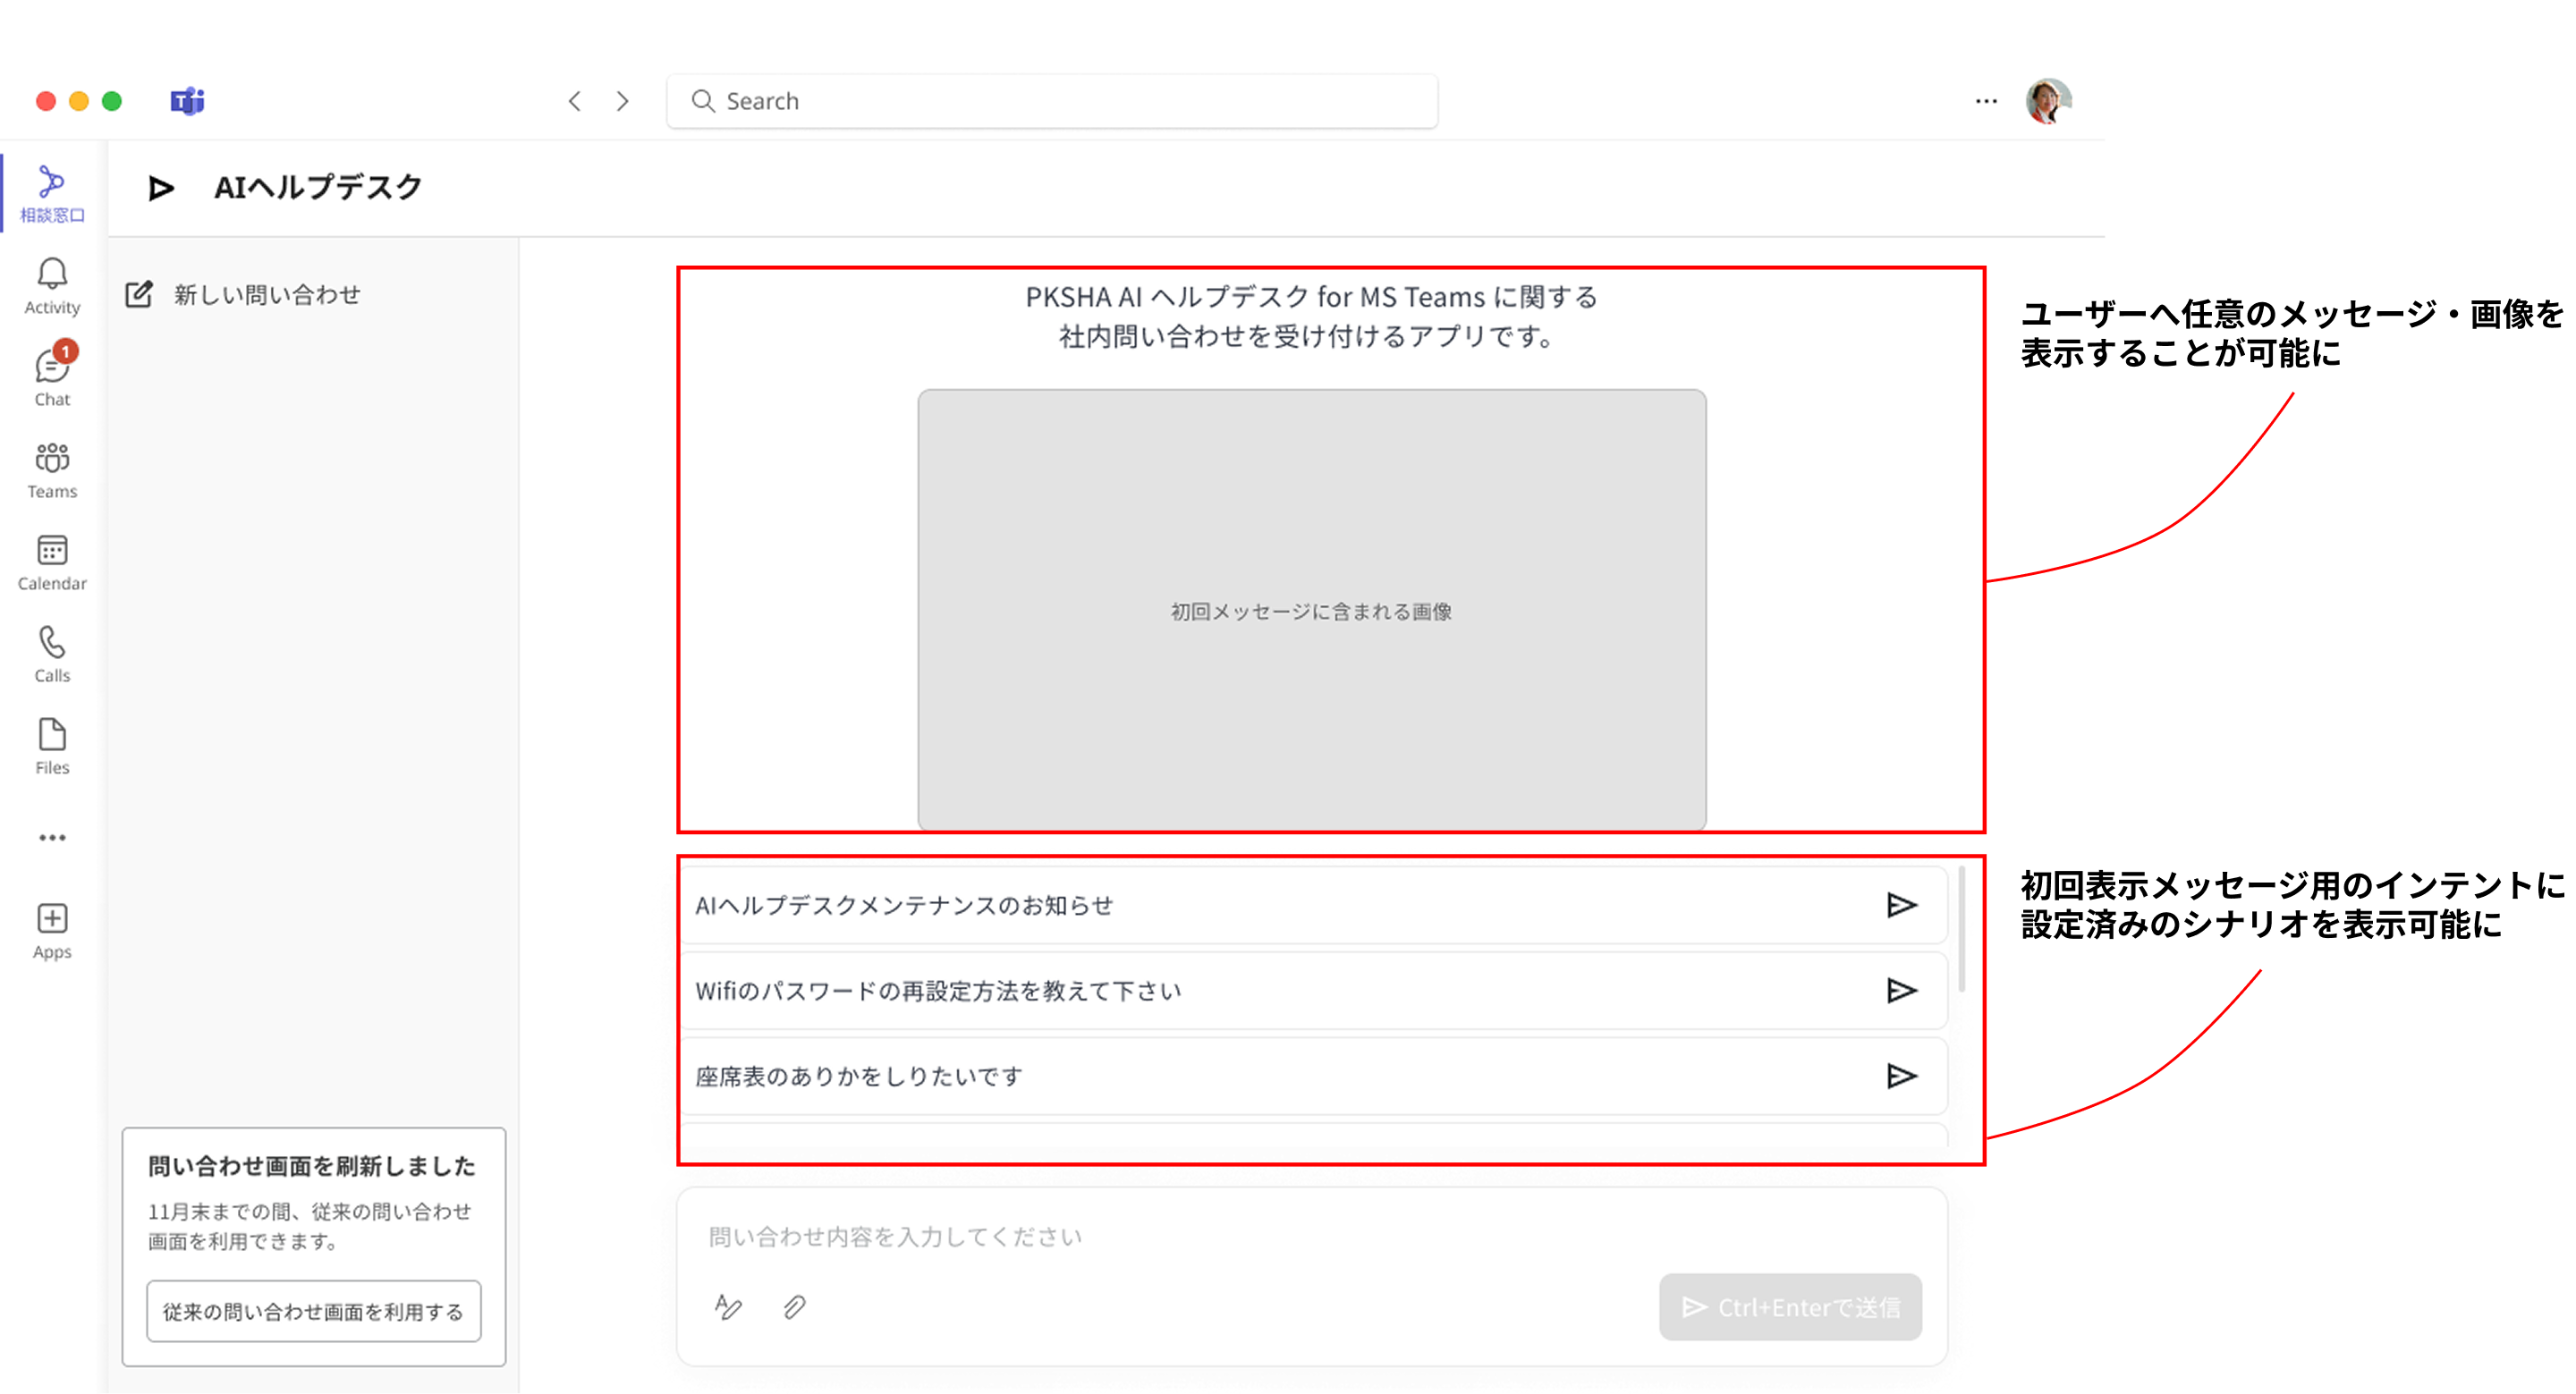The height and width of the screenshot is (1394, 2576).
Task: Open the text format icon
Action: 729,1307
